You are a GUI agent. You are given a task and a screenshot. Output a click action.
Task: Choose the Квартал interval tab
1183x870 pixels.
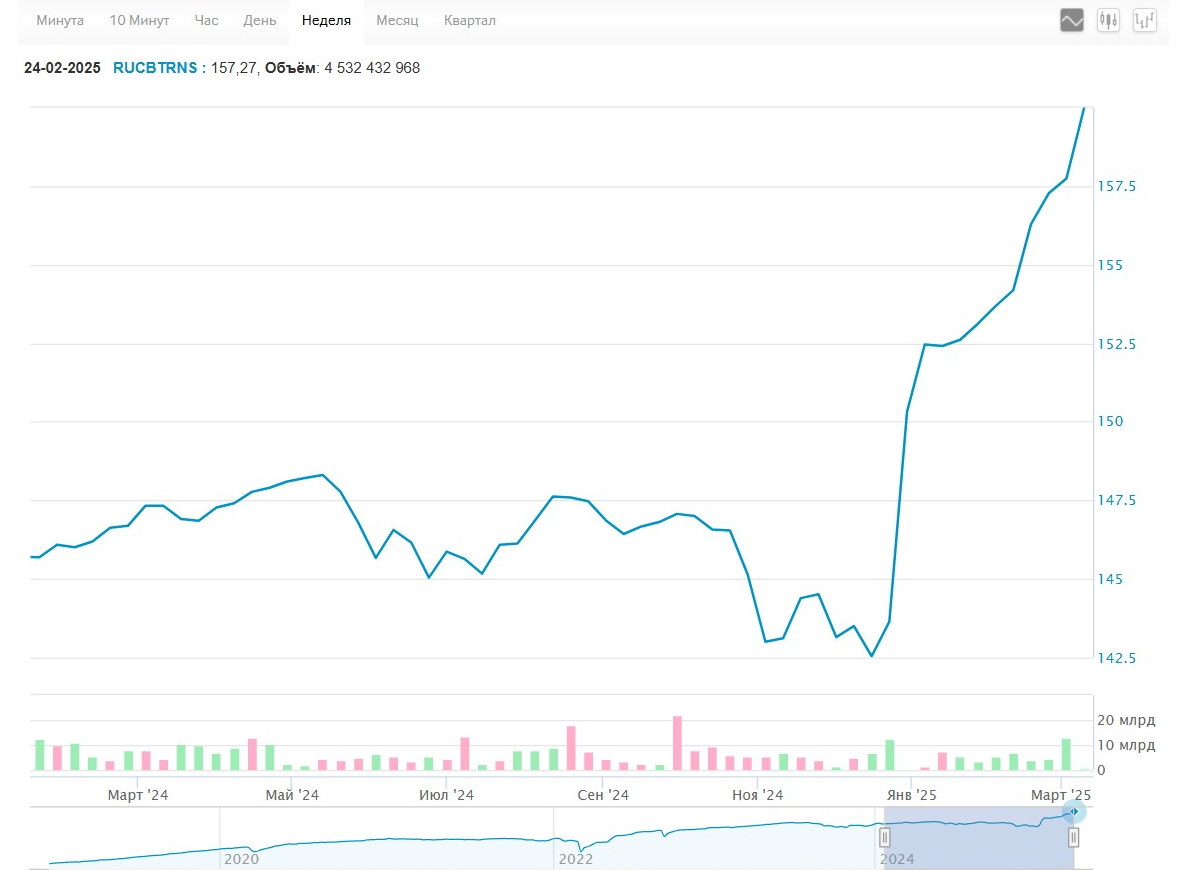469,21
